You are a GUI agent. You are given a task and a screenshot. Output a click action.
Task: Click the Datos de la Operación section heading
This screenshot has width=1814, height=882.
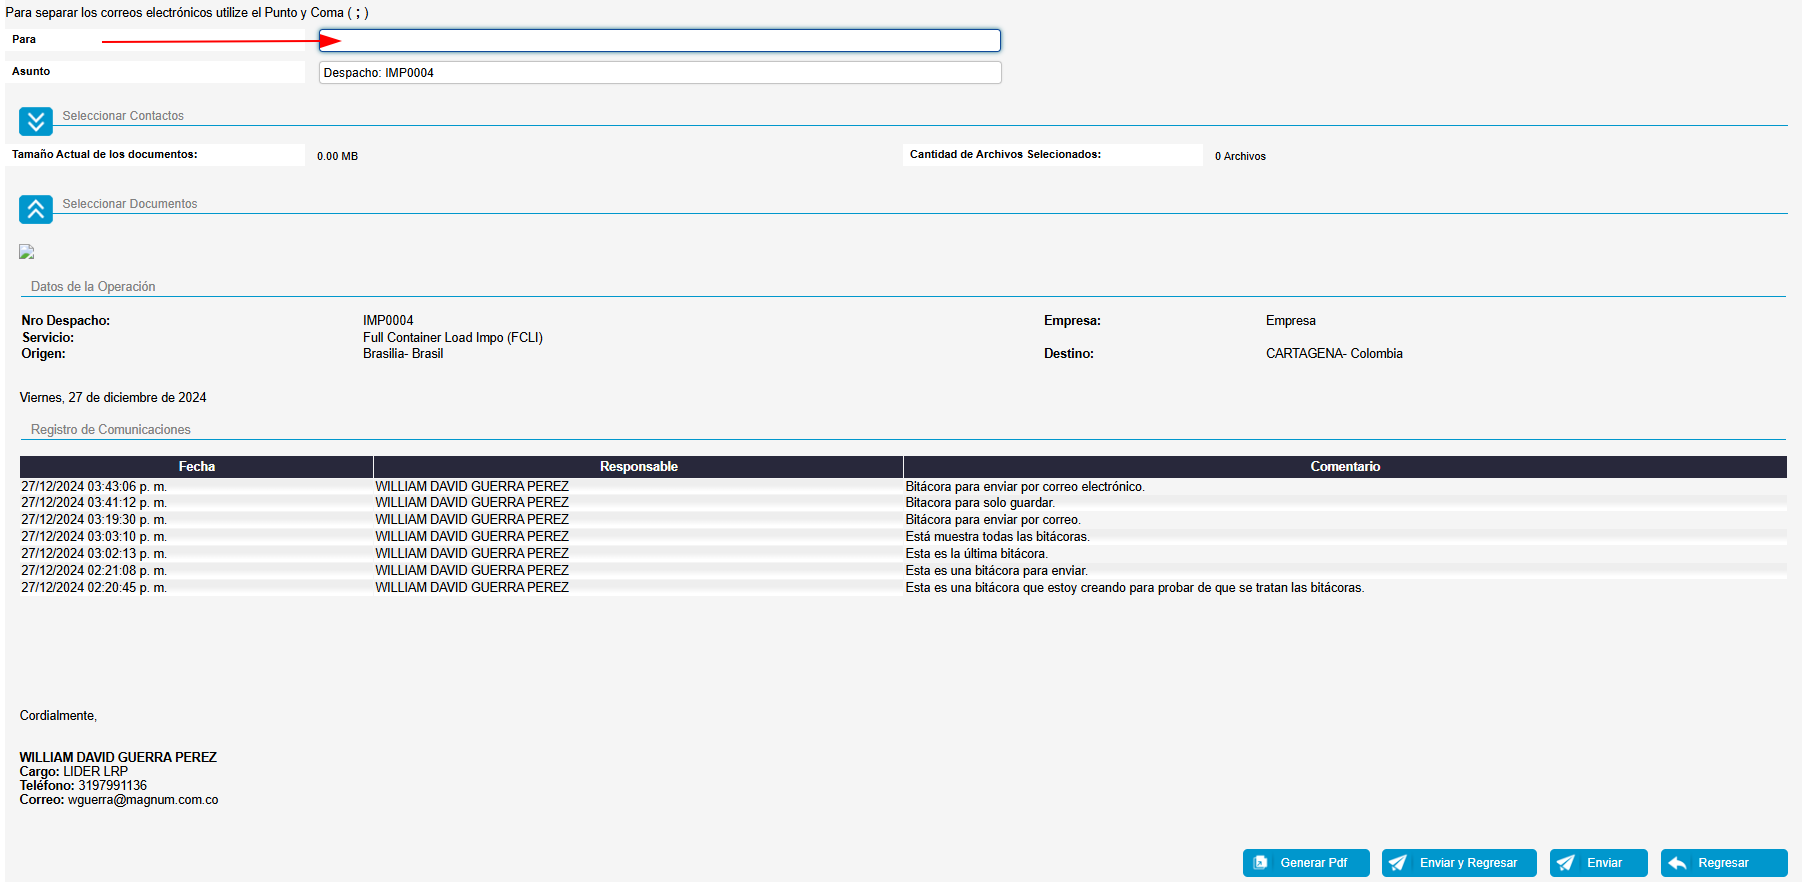[x=93, y=287]
